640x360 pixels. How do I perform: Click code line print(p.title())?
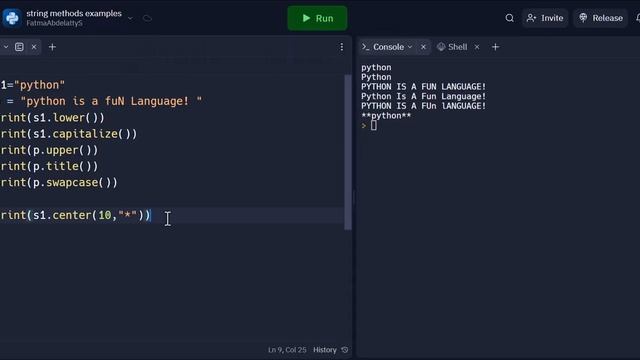tap(49, 166)
